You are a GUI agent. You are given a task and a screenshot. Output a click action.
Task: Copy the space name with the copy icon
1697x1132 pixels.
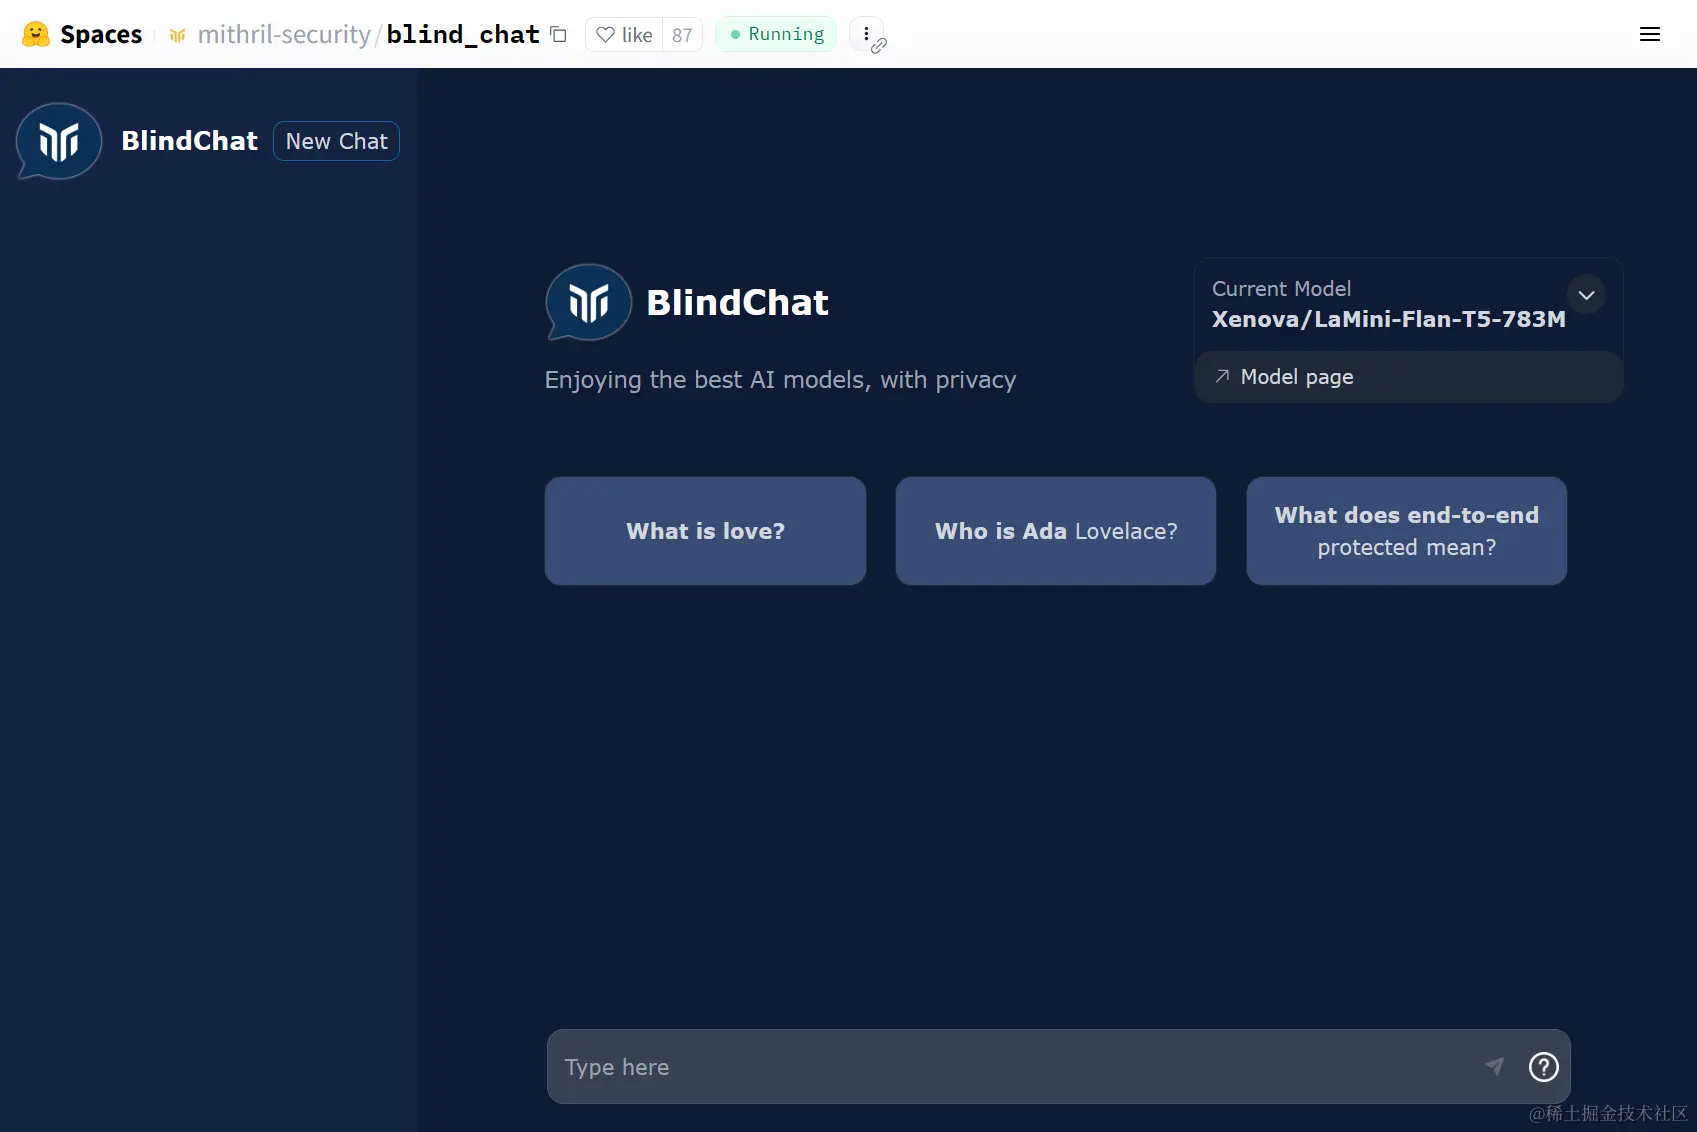tap(559, 35)
